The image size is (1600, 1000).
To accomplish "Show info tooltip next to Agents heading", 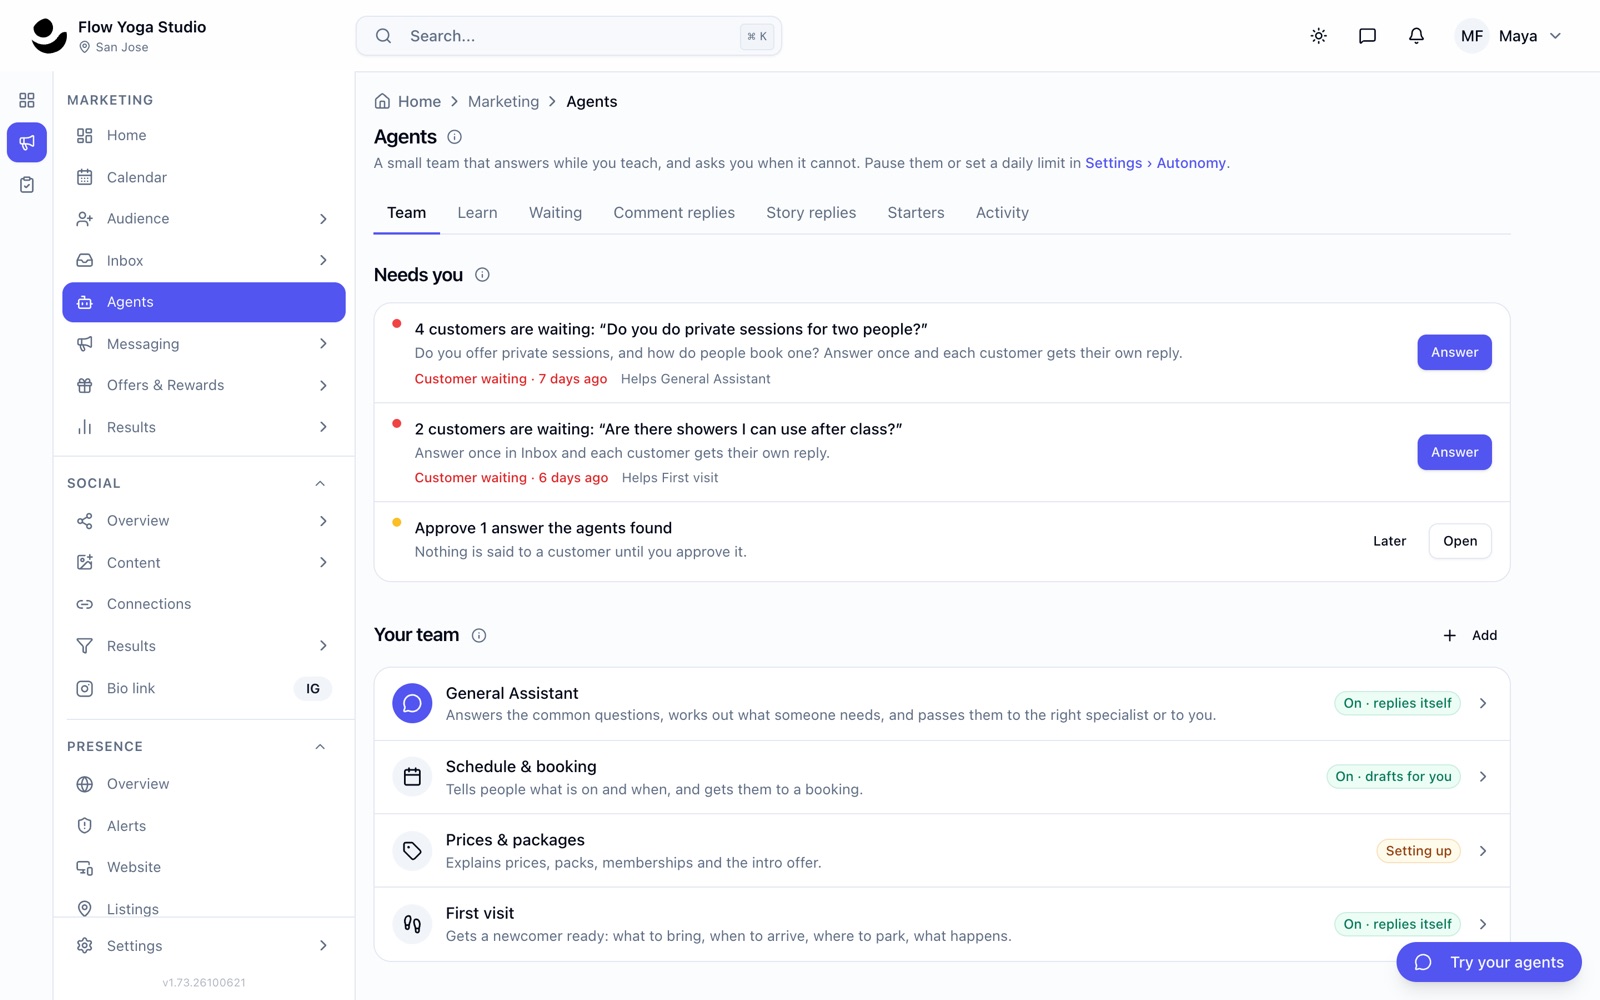I will tap(454, 137).
